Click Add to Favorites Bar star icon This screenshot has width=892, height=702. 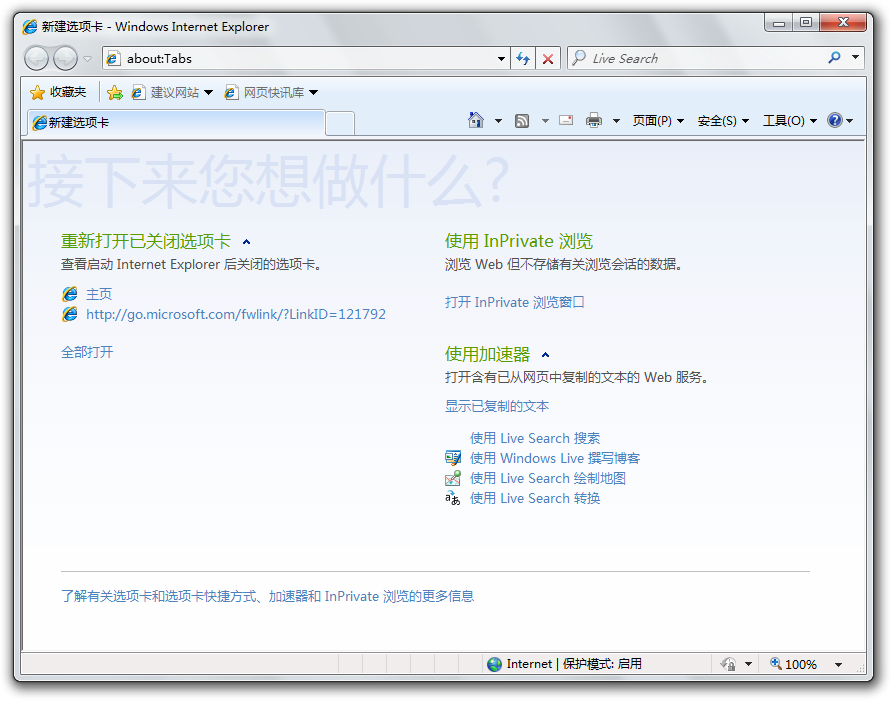click(x=114, y=92)
